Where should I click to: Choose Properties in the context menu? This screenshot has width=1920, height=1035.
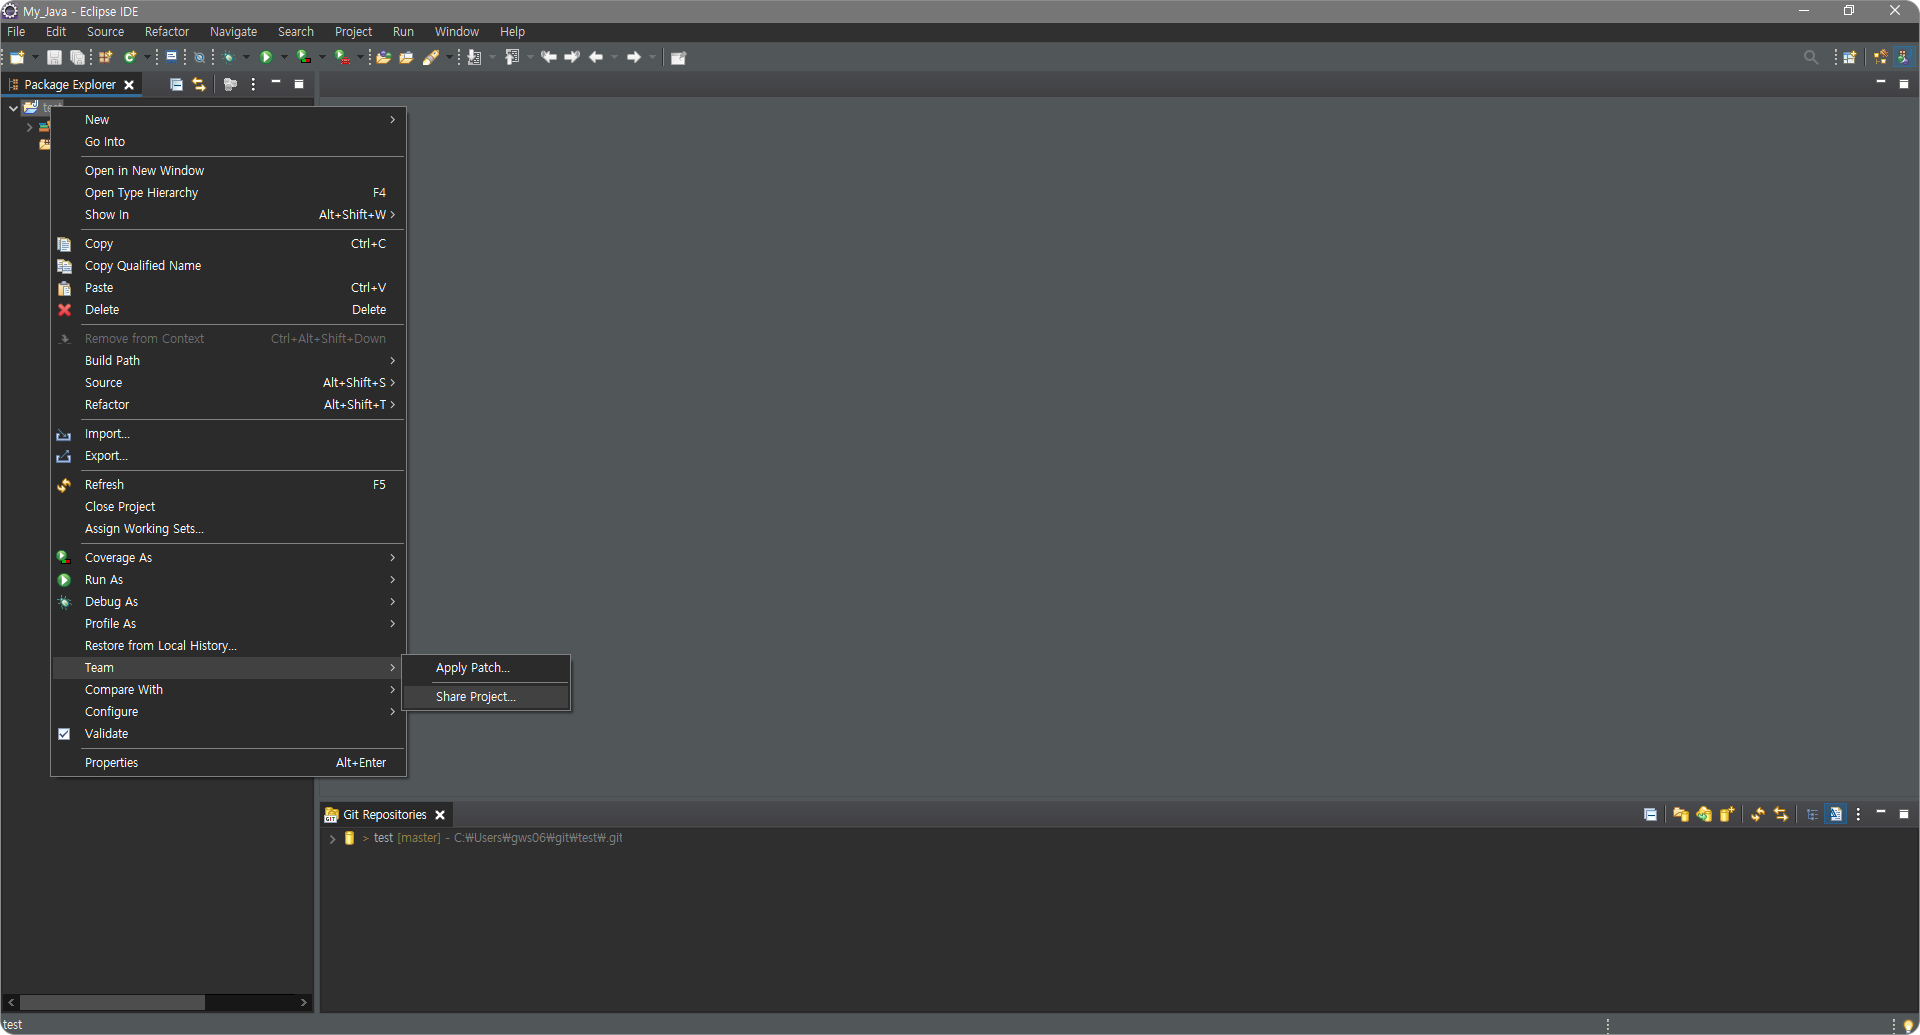pos(229,763)
